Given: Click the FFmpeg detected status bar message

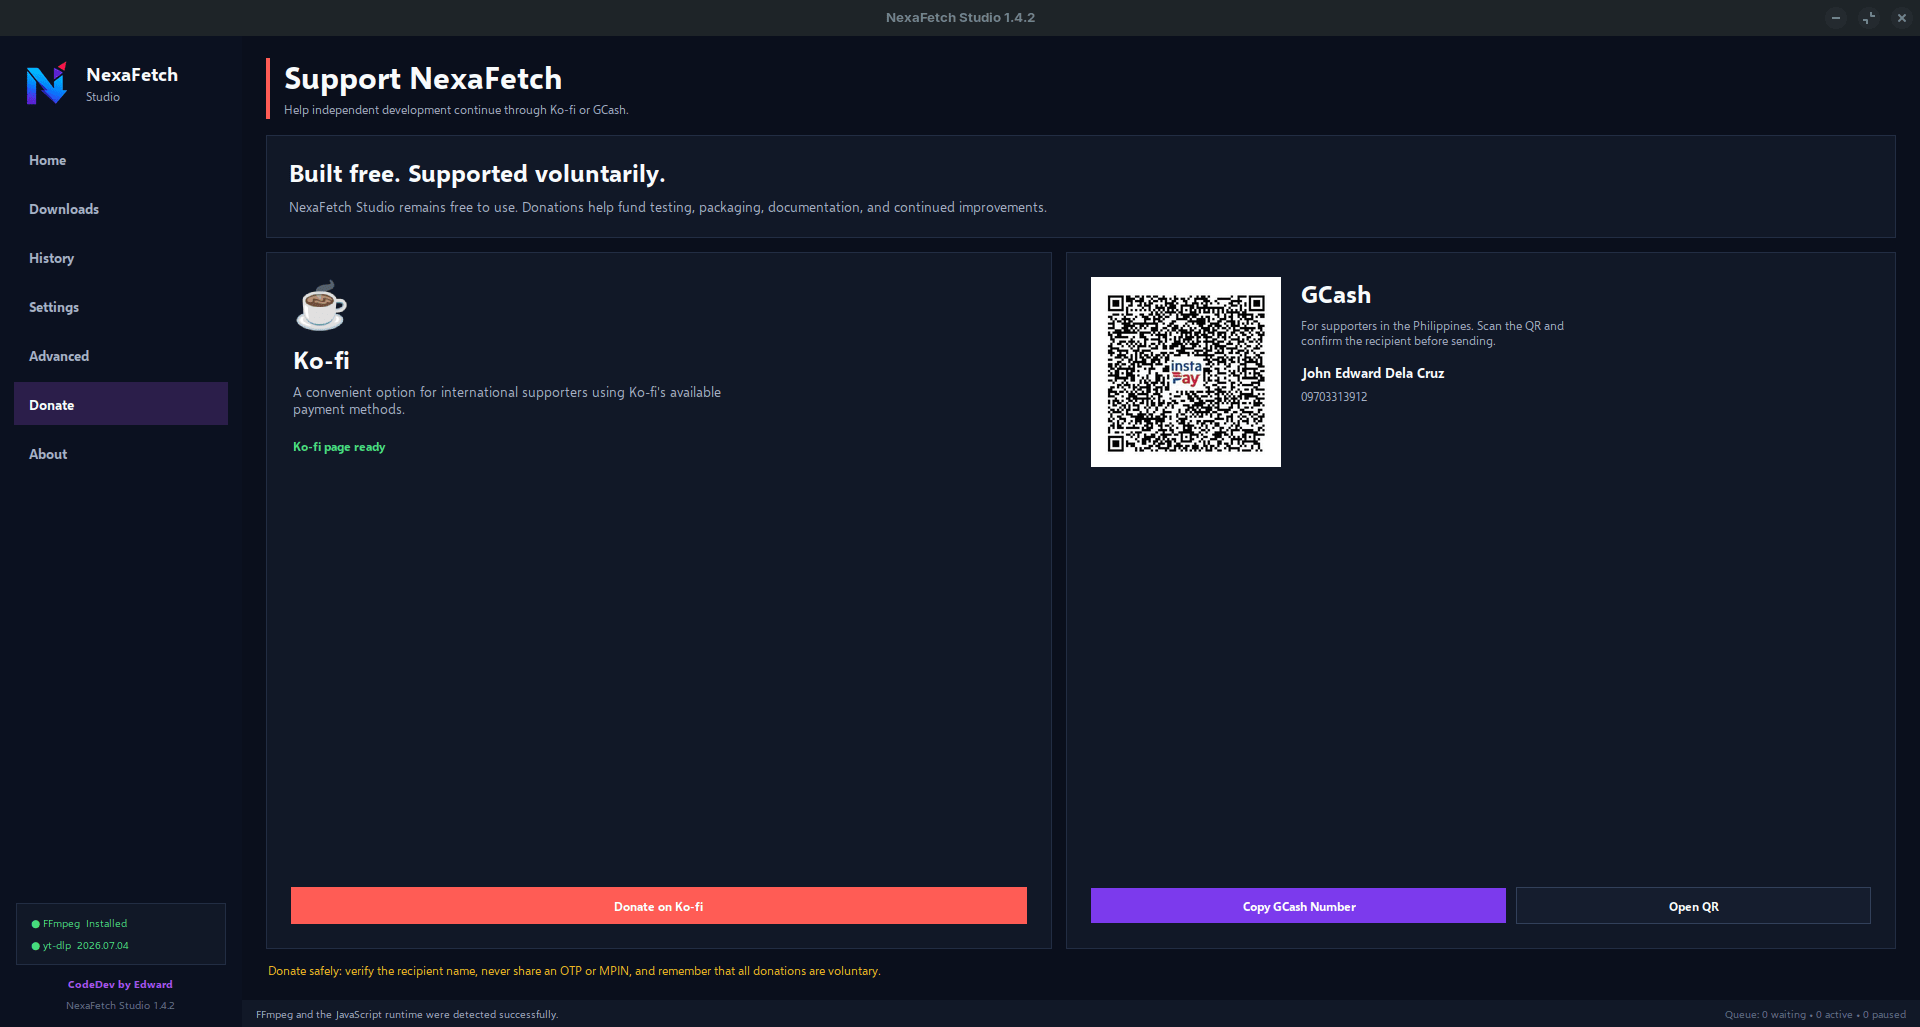Looking at the screenshot, I should pos(407,1015).
